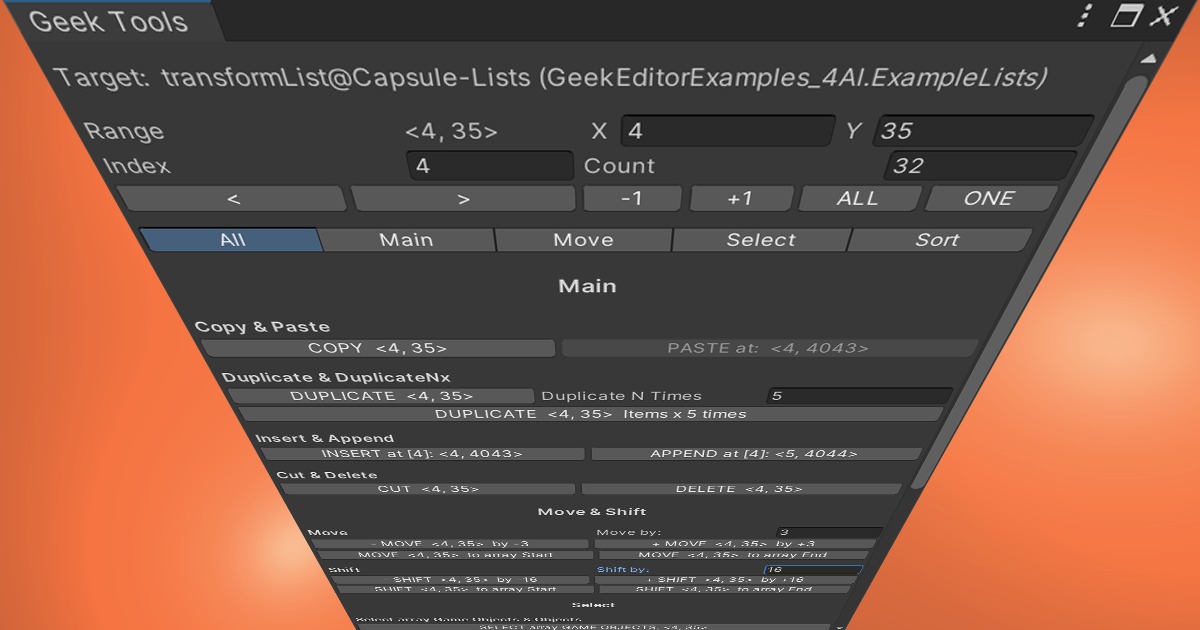This screenshot has height=630, width=1200.
Task: Switch to the Select category tab
Action: click(x=761, y=240)
